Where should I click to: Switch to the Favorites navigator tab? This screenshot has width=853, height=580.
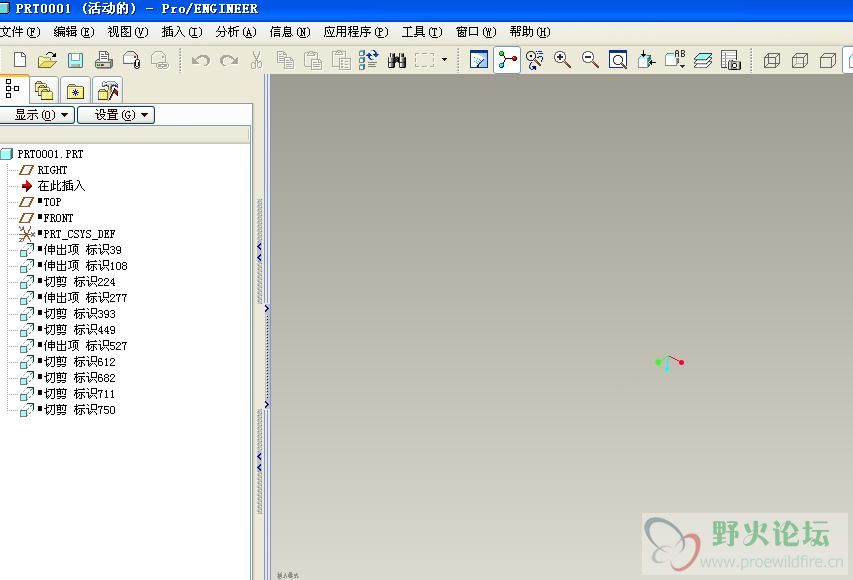click(75, 90)
